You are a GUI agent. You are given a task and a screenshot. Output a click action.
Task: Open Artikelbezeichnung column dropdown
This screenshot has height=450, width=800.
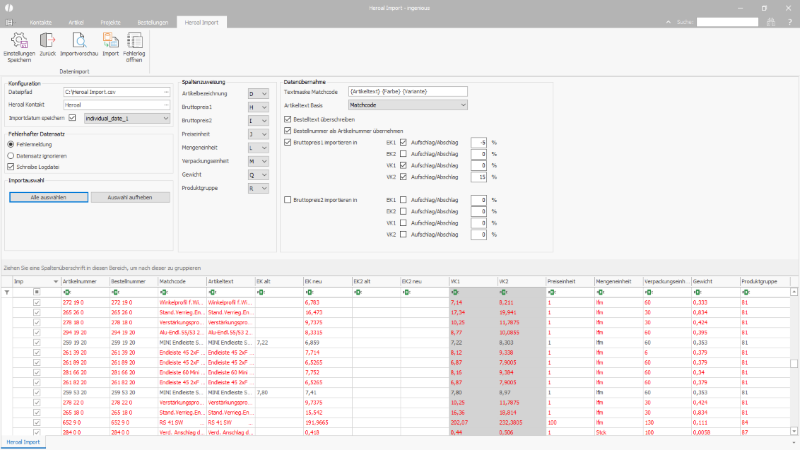[264, 94]
